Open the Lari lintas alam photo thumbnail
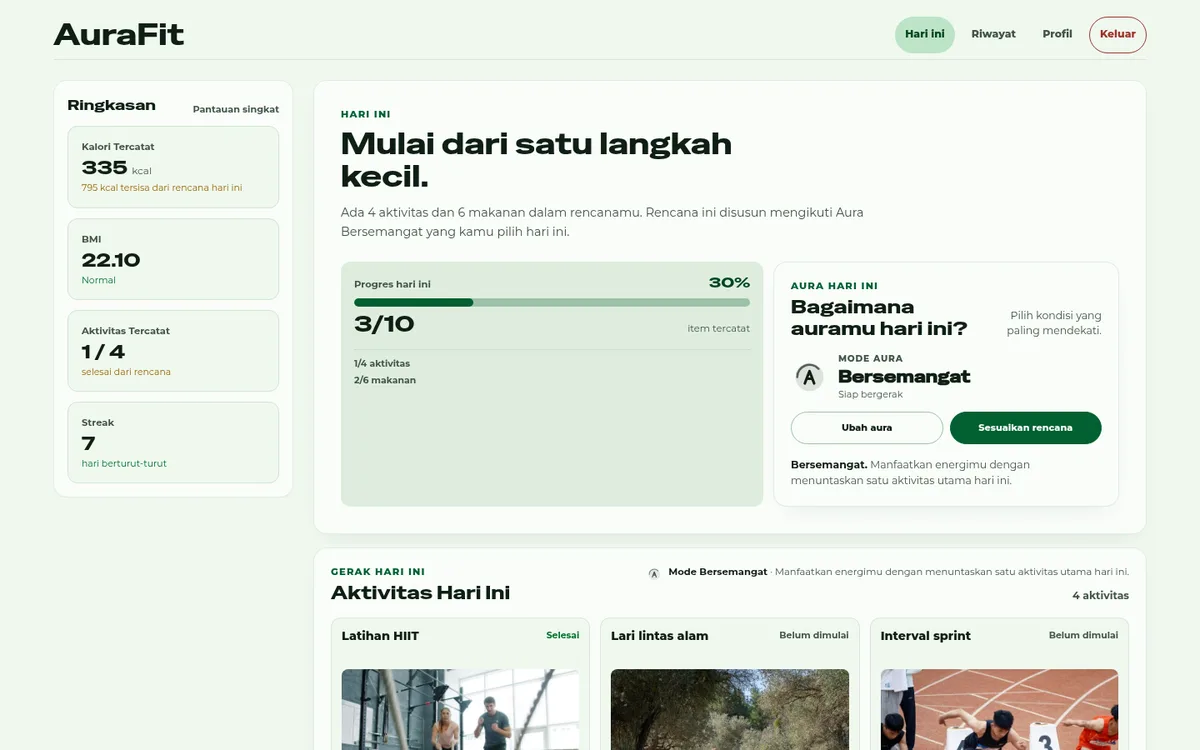The width and height of the screenshot is (1200, 750). pyautogui.click(x=730, y=710)
